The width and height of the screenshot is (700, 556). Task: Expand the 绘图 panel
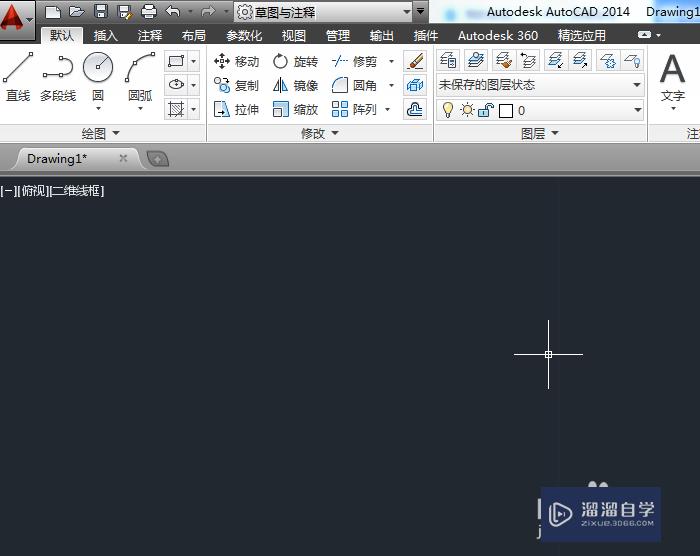[x=101, y=133]
